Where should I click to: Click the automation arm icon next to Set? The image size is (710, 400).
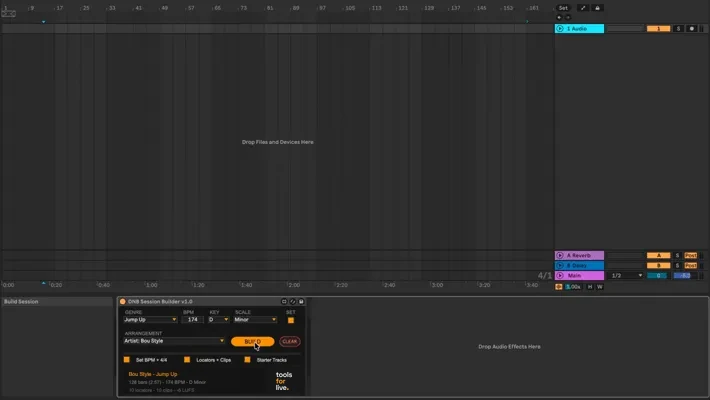pyautogui.click(x=583, y=8)
